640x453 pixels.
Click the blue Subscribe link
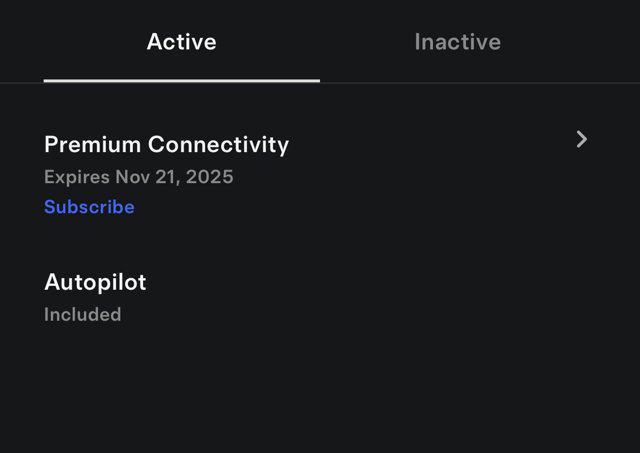tap(89, 207)
